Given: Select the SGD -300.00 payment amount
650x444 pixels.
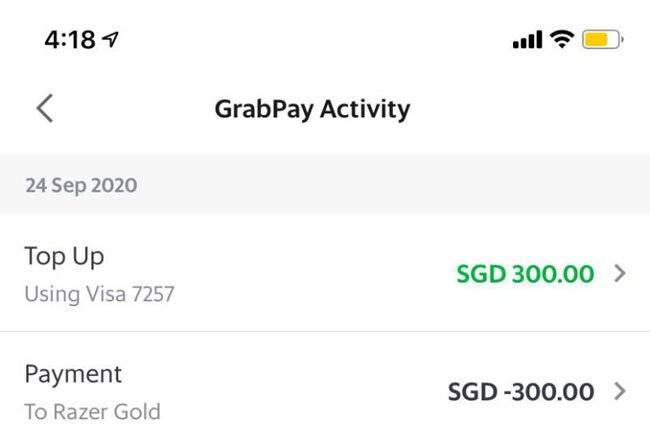Looking at the screenshot, I should (520, 391).
